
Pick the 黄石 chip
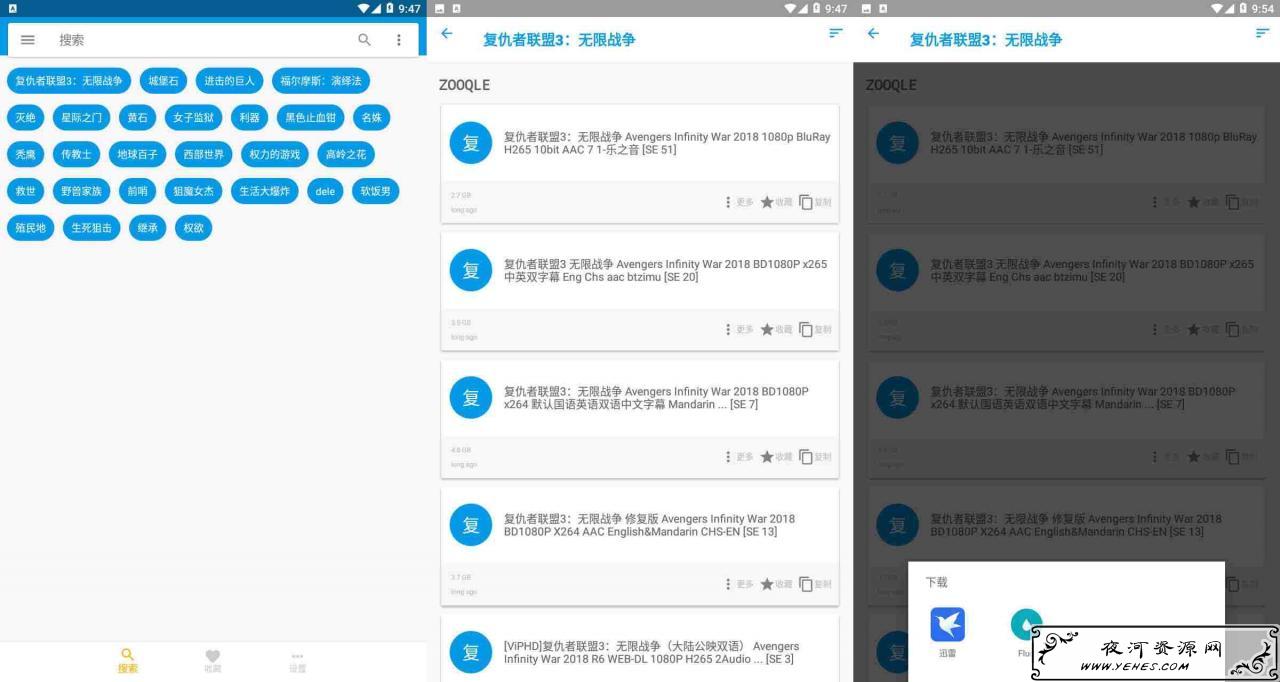(137, 118)
